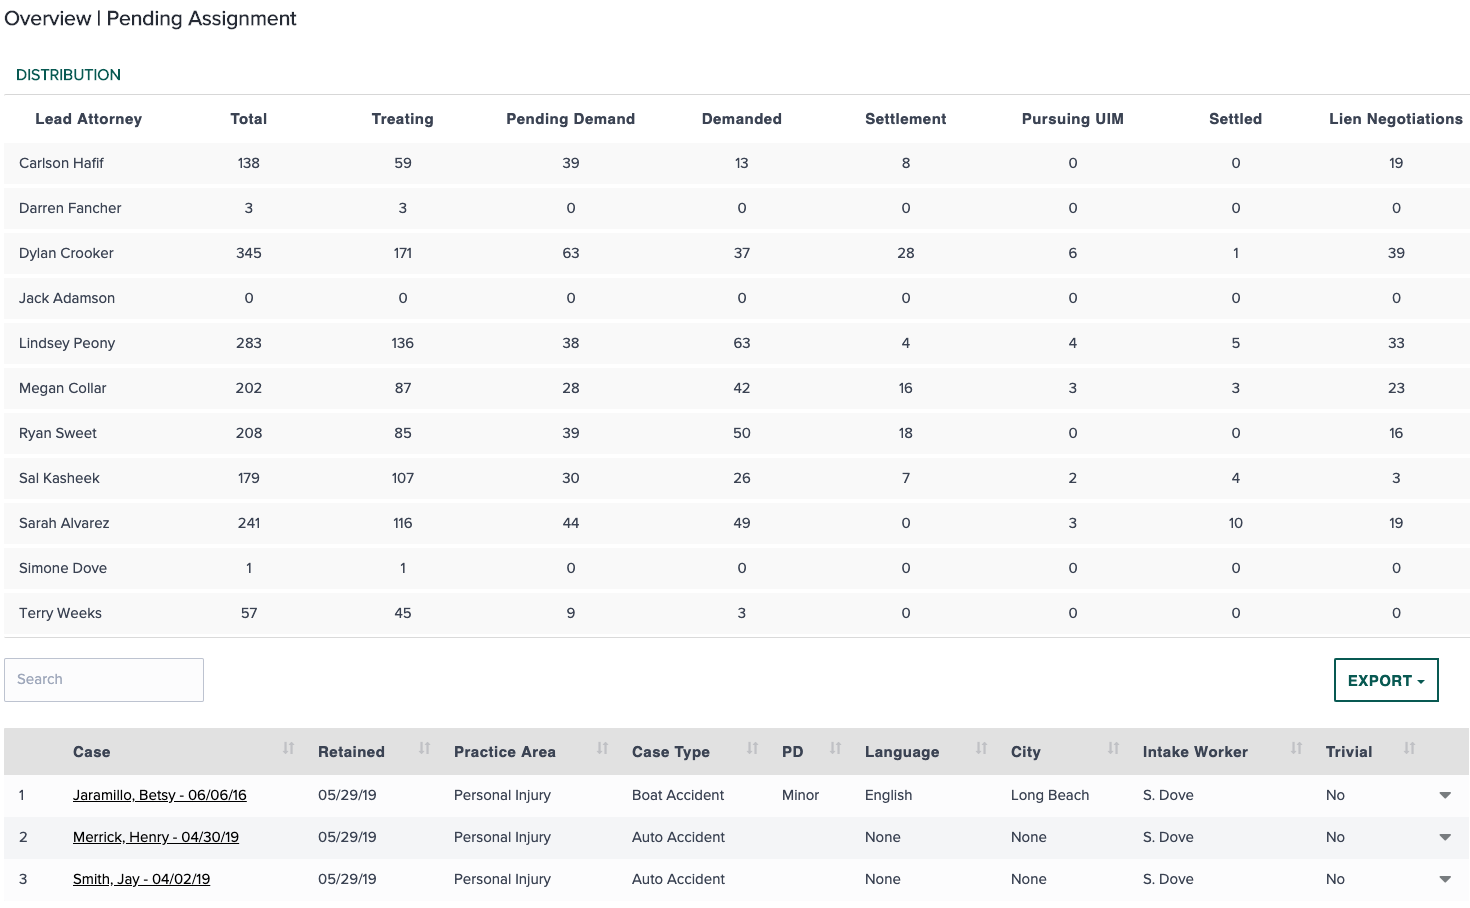Select the Dylan Crooker attorney row name
The width and height of the screenshot is (1470, 908).
[x=66, y=253]
